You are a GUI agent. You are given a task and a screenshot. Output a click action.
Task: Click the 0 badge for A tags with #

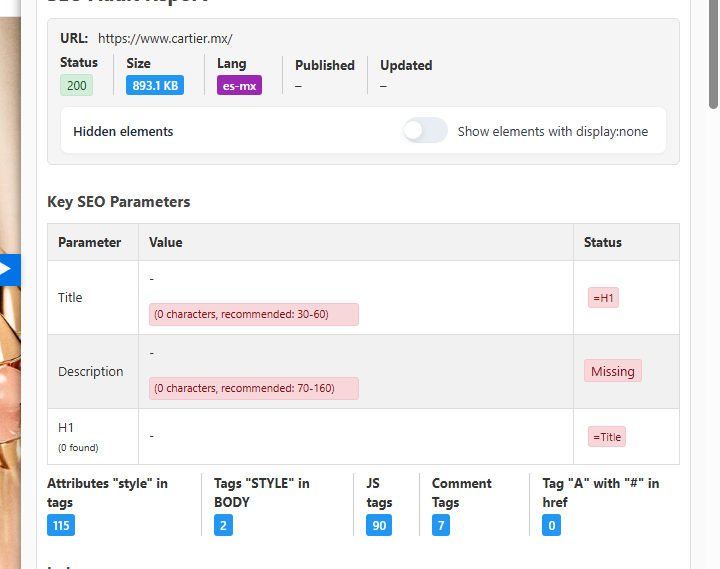coord(551,525)
